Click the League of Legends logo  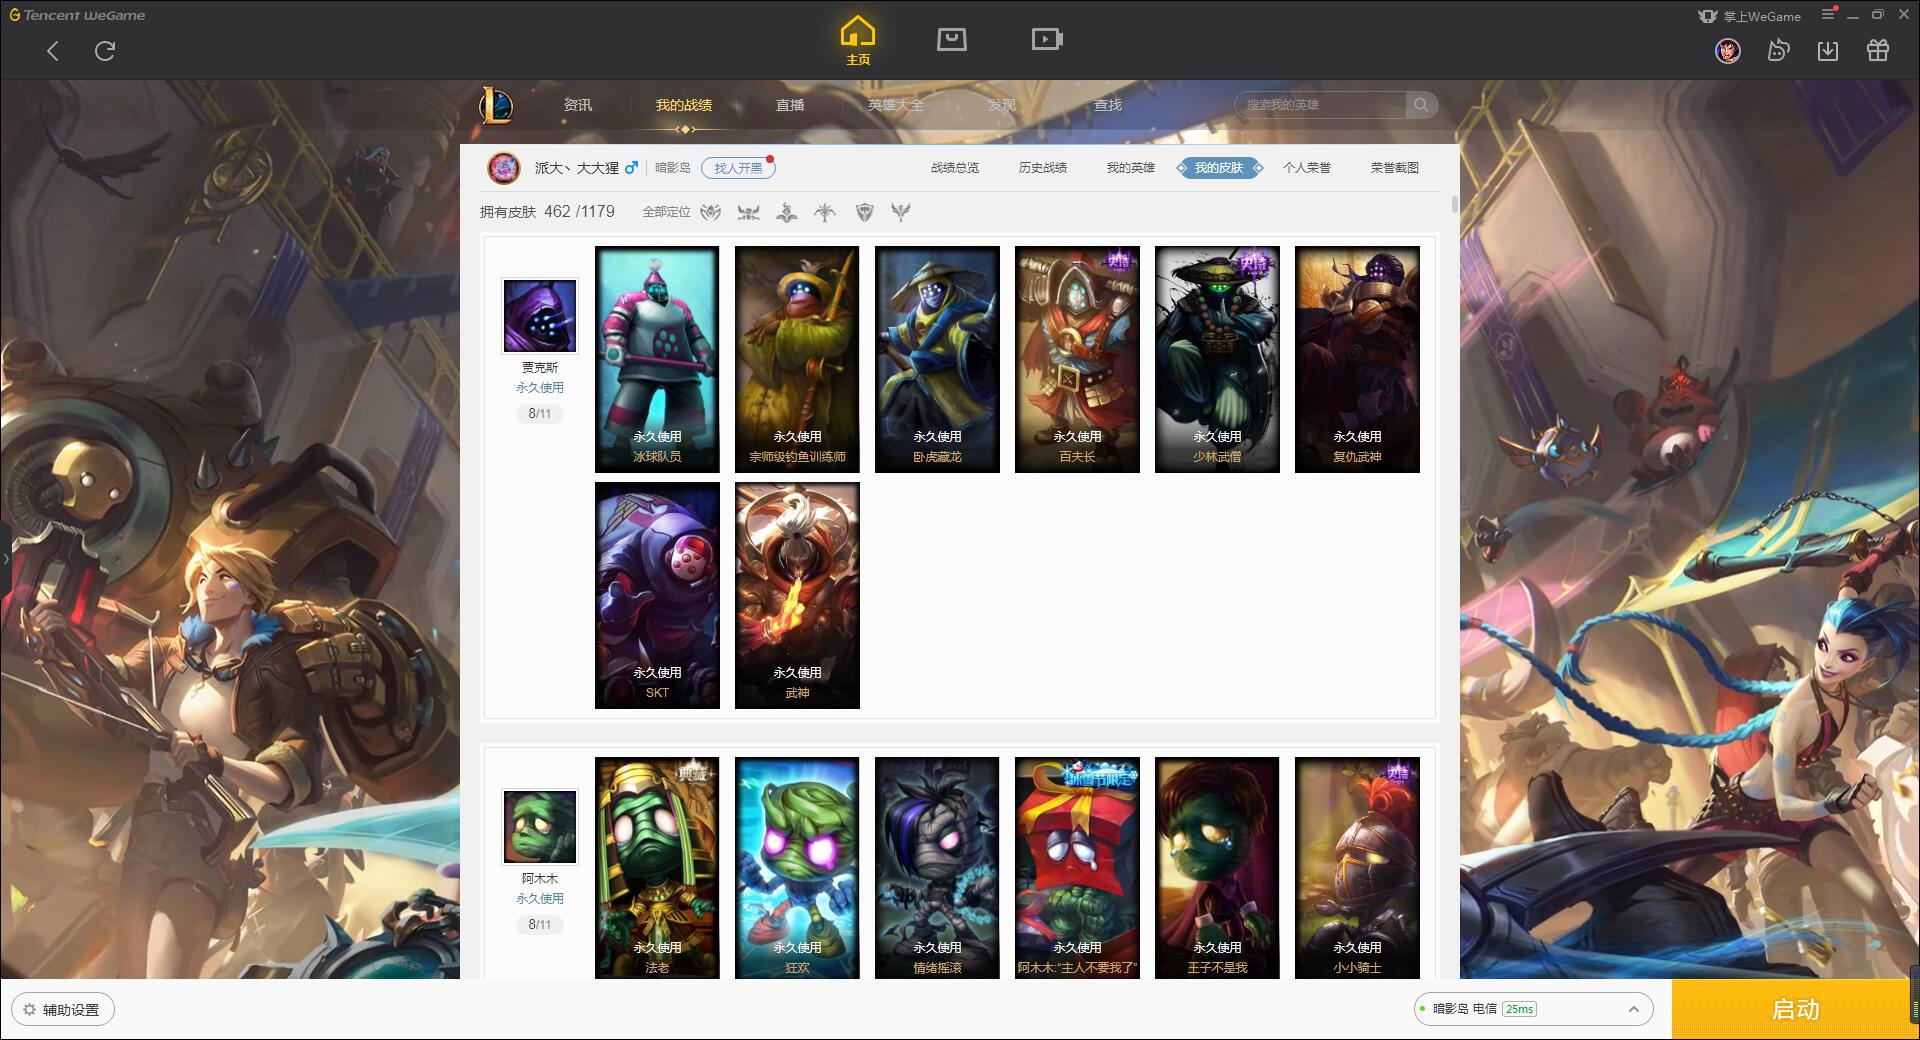pyautogui.click(x=496, y=105)
